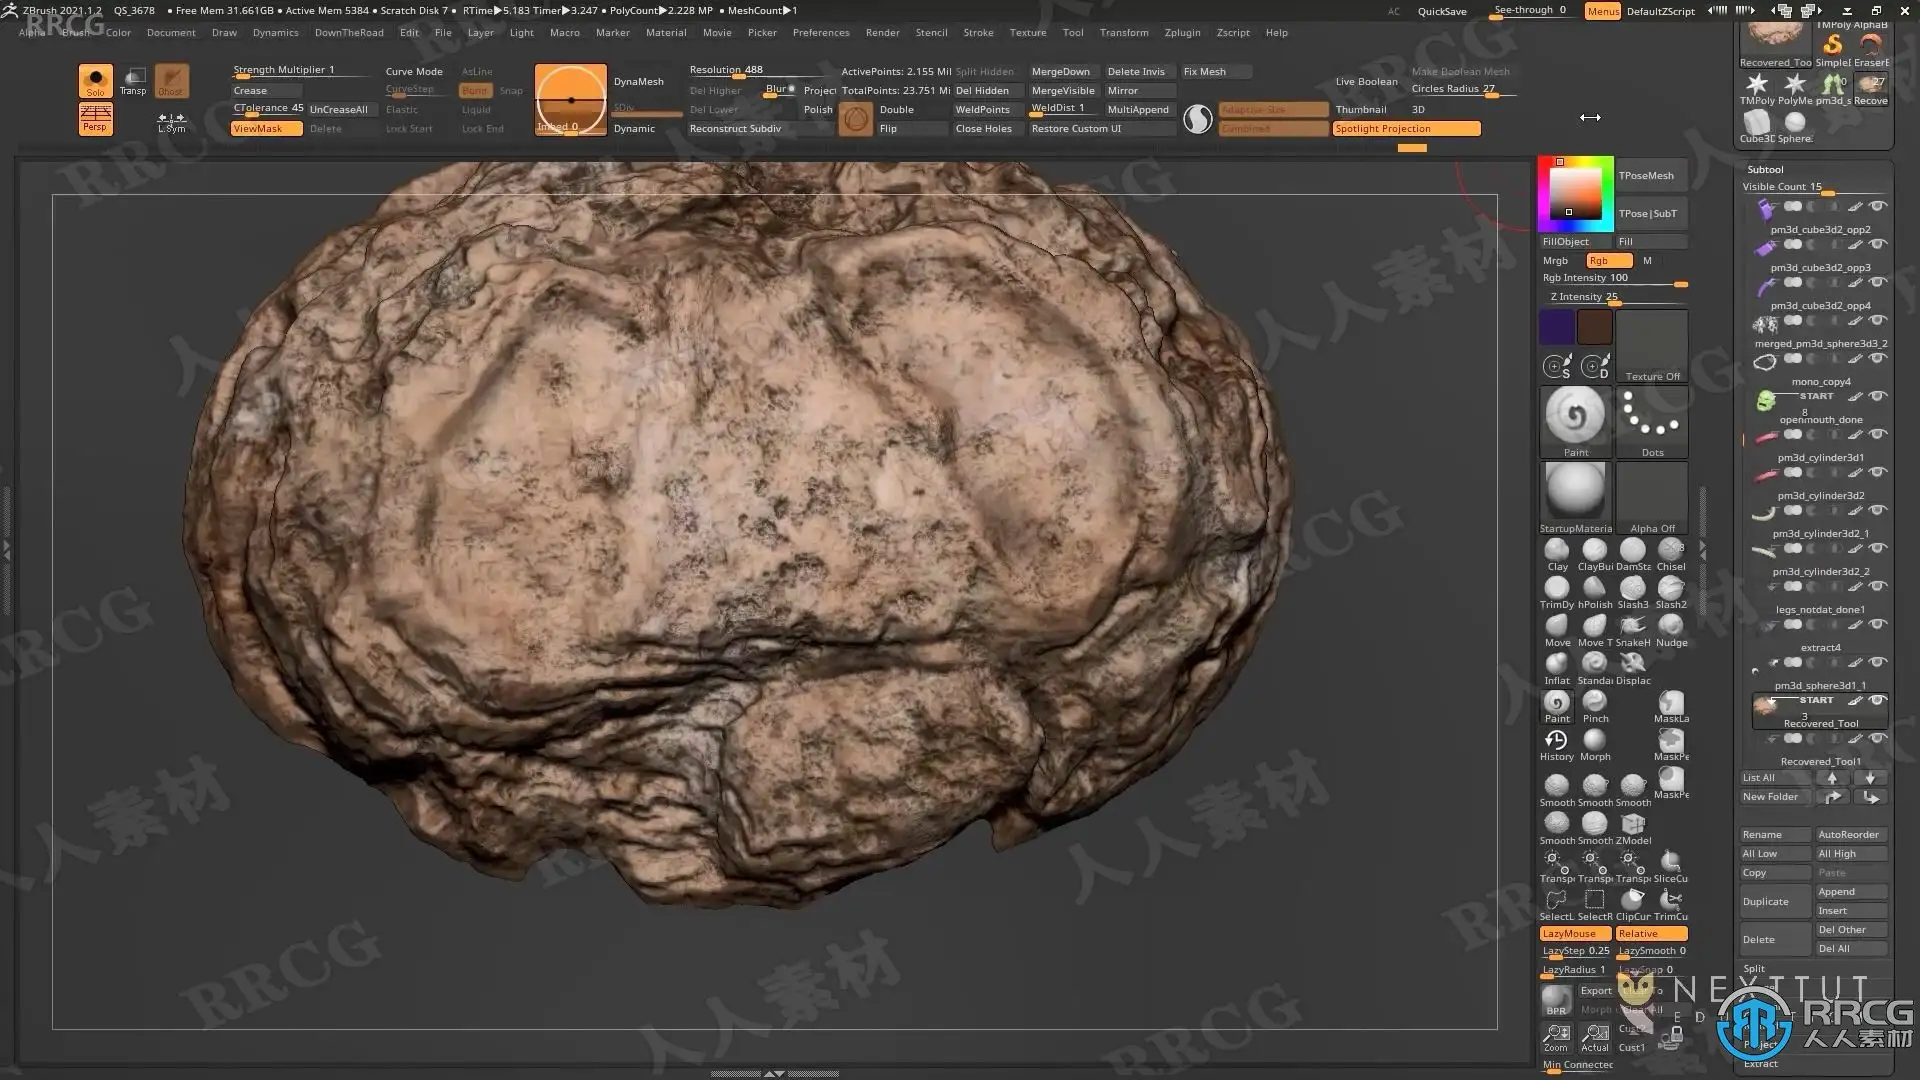Click the DynaMesh button
Viewport: 1920px width, 1080px height.
tap(638, 81)
